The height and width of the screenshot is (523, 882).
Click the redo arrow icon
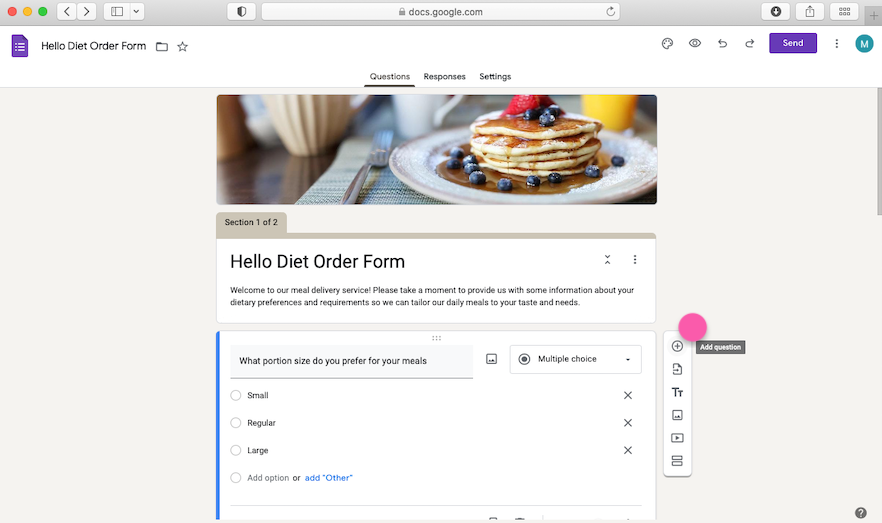(749, 43)
